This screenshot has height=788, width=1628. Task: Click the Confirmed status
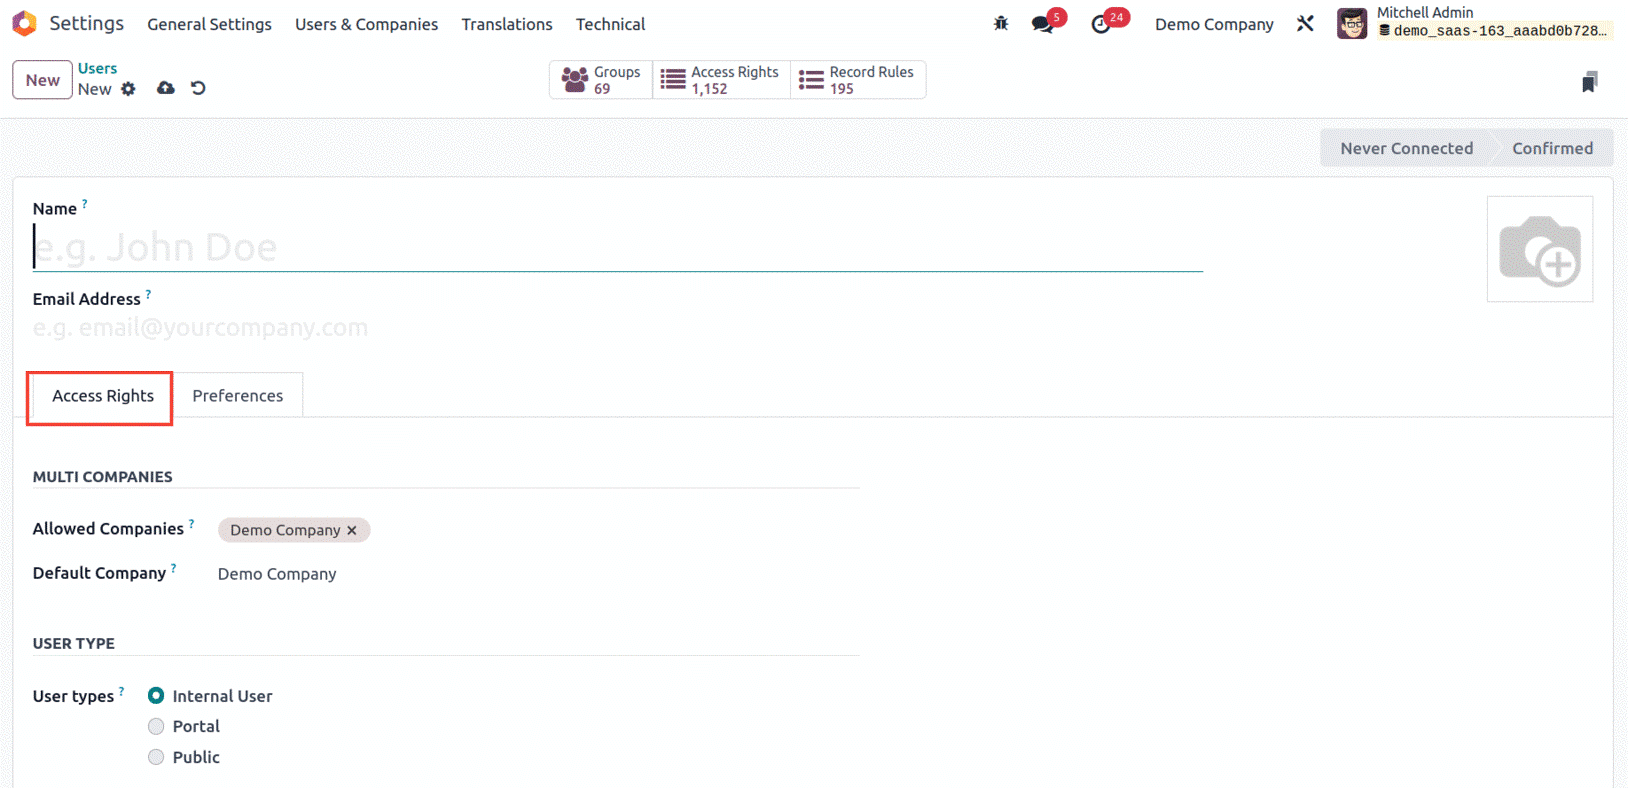coord(1552,148)
